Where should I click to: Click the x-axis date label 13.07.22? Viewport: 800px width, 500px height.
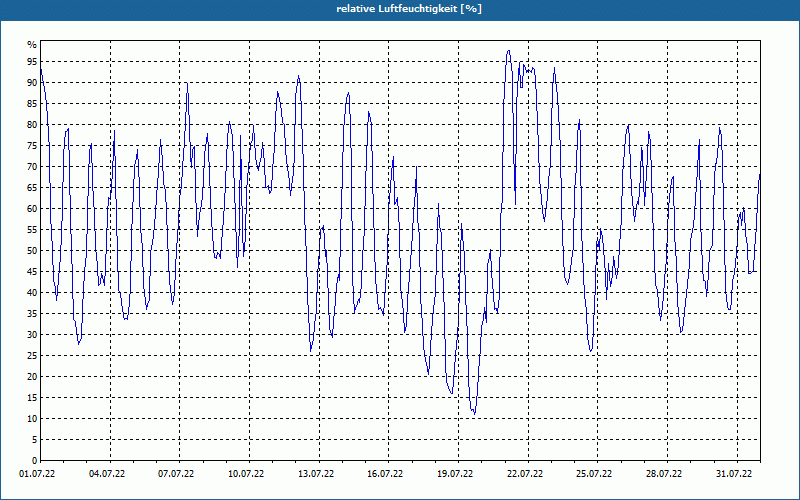316,474
